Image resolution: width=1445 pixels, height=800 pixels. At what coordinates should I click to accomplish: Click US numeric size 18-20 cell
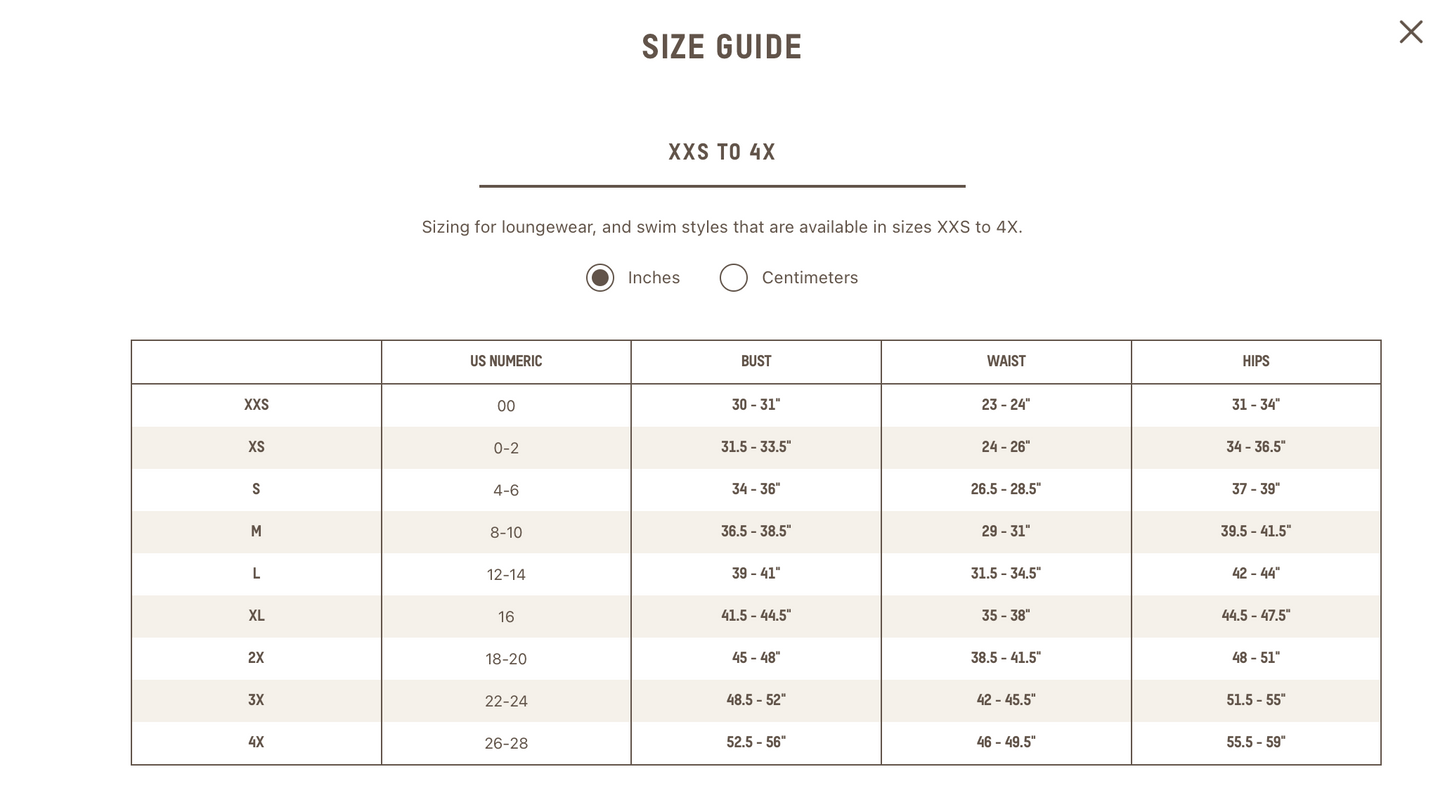pyautogui.click(x=506, y=659)
